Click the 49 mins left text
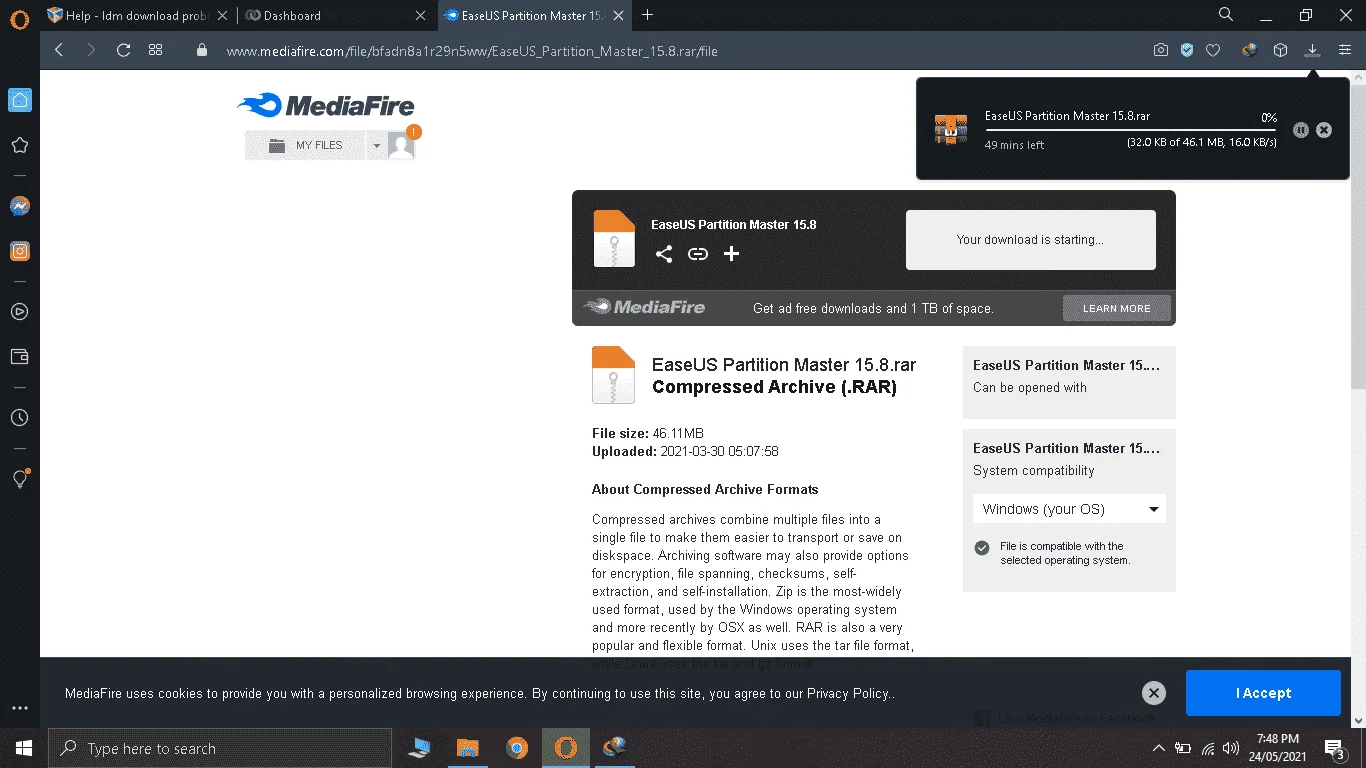The height and width of the screenshot is (768, 1366). click(x=1014, y=146)
